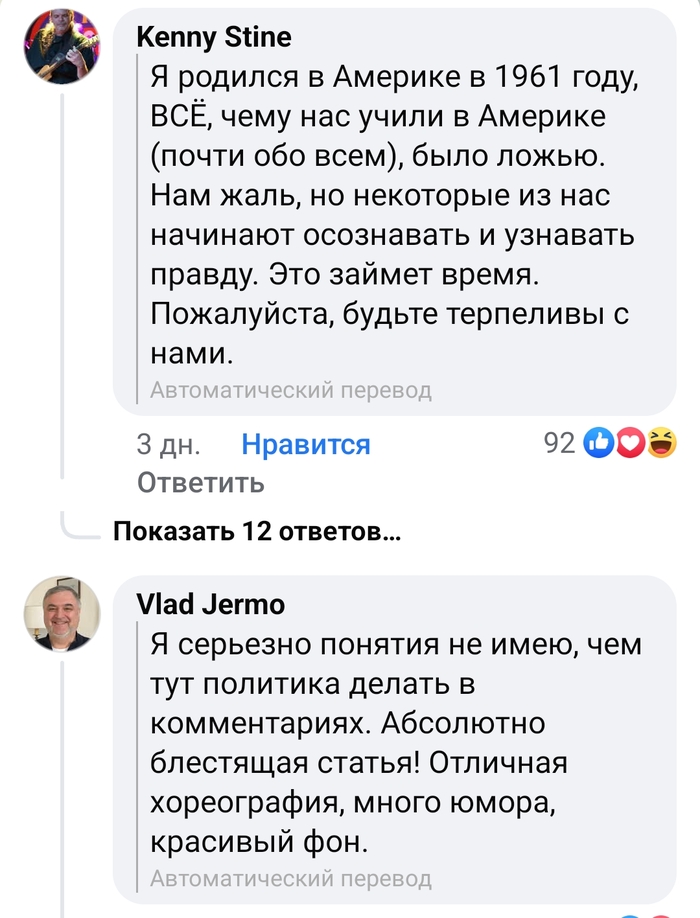
Task: Click the laughing emoji reaction icon
Action: pyautogui.click(x=661, y=442)
